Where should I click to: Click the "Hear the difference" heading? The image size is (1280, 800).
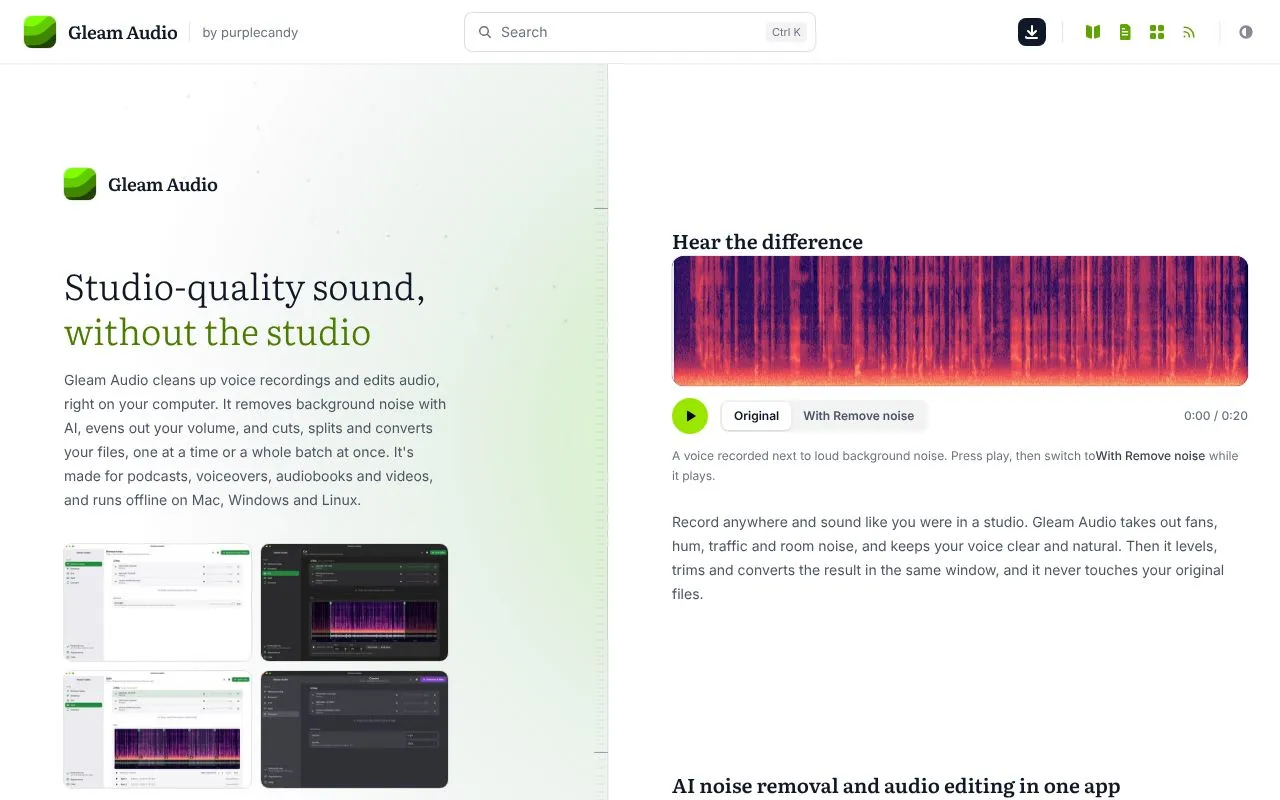[x=767, y=242]
